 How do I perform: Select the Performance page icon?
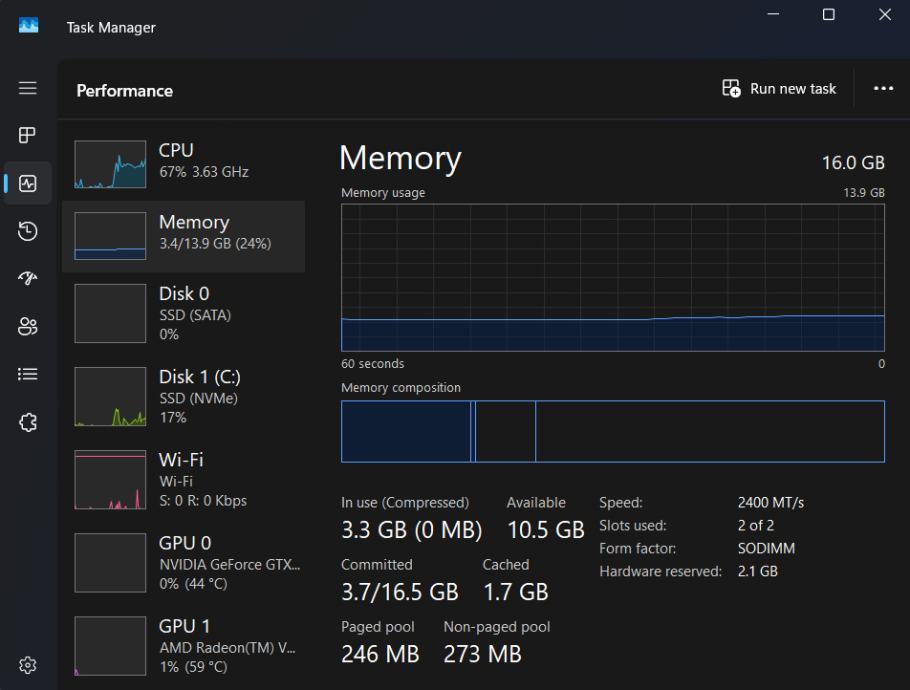pos(28,184)
